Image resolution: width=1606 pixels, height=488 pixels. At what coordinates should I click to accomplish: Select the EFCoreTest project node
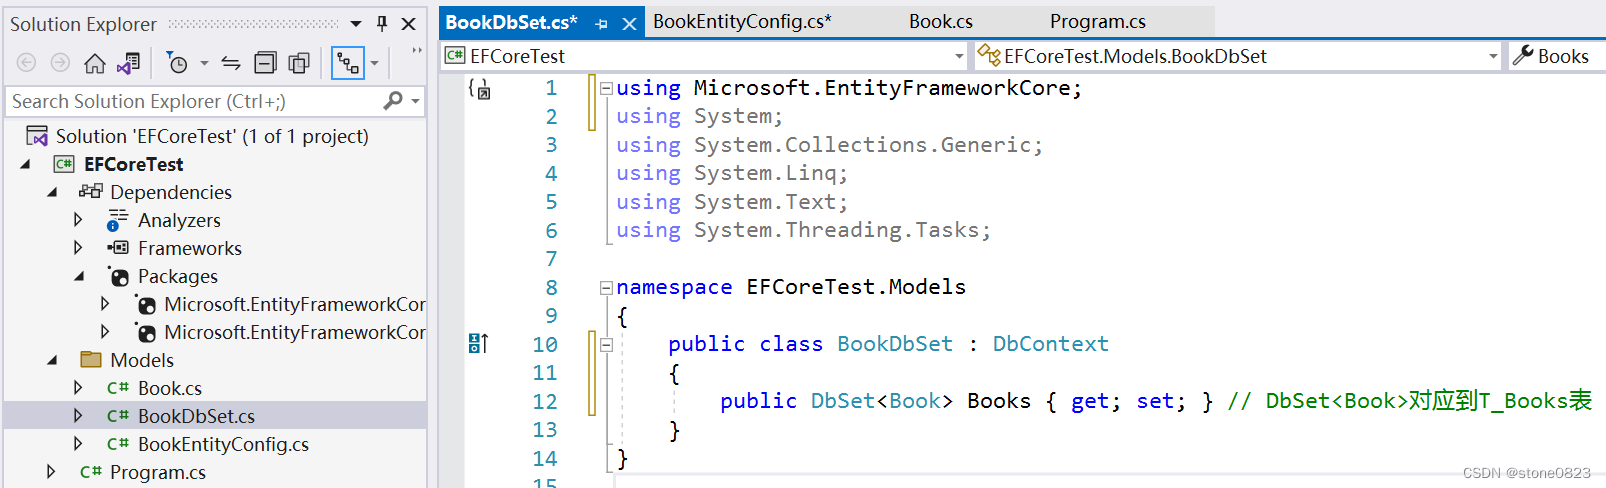point(134,164)
